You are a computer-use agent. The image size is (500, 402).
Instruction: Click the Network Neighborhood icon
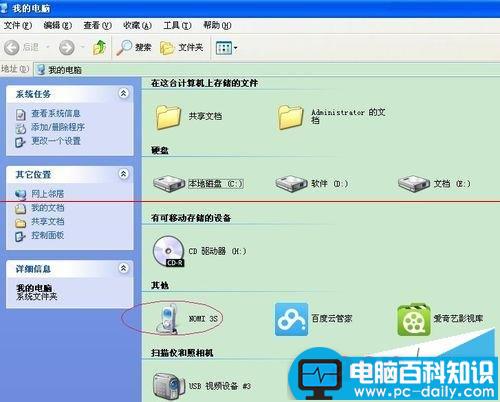(21, 194)
